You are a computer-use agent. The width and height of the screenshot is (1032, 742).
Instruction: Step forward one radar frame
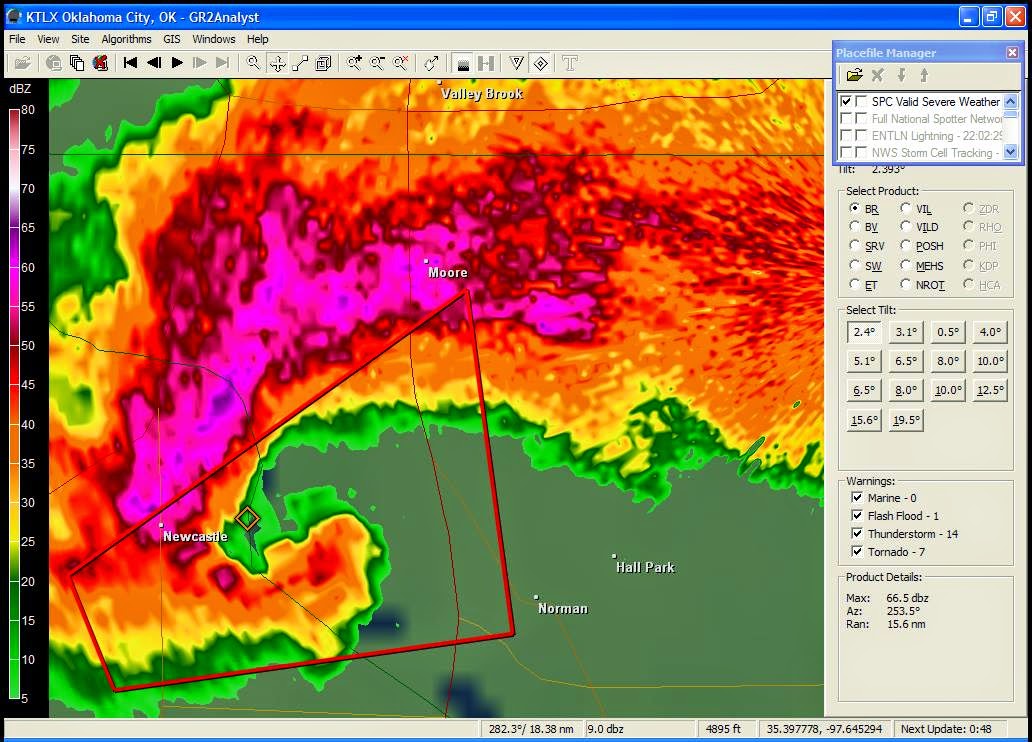[x=199, y=63]
